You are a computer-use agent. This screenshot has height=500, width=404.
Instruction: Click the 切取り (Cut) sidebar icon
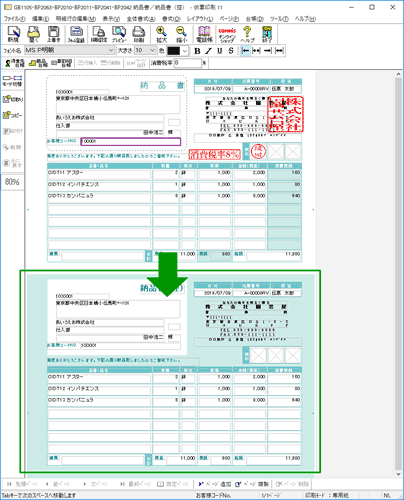(x=12, y=99)
